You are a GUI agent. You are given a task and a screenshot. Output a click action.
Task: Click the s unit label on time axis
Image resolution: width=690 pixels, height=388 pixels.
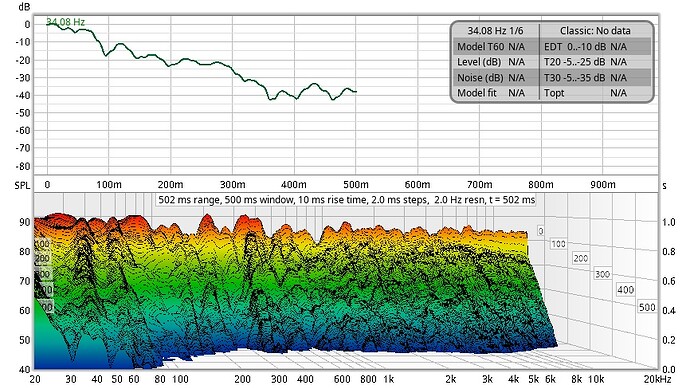click(x=664, y=186)
